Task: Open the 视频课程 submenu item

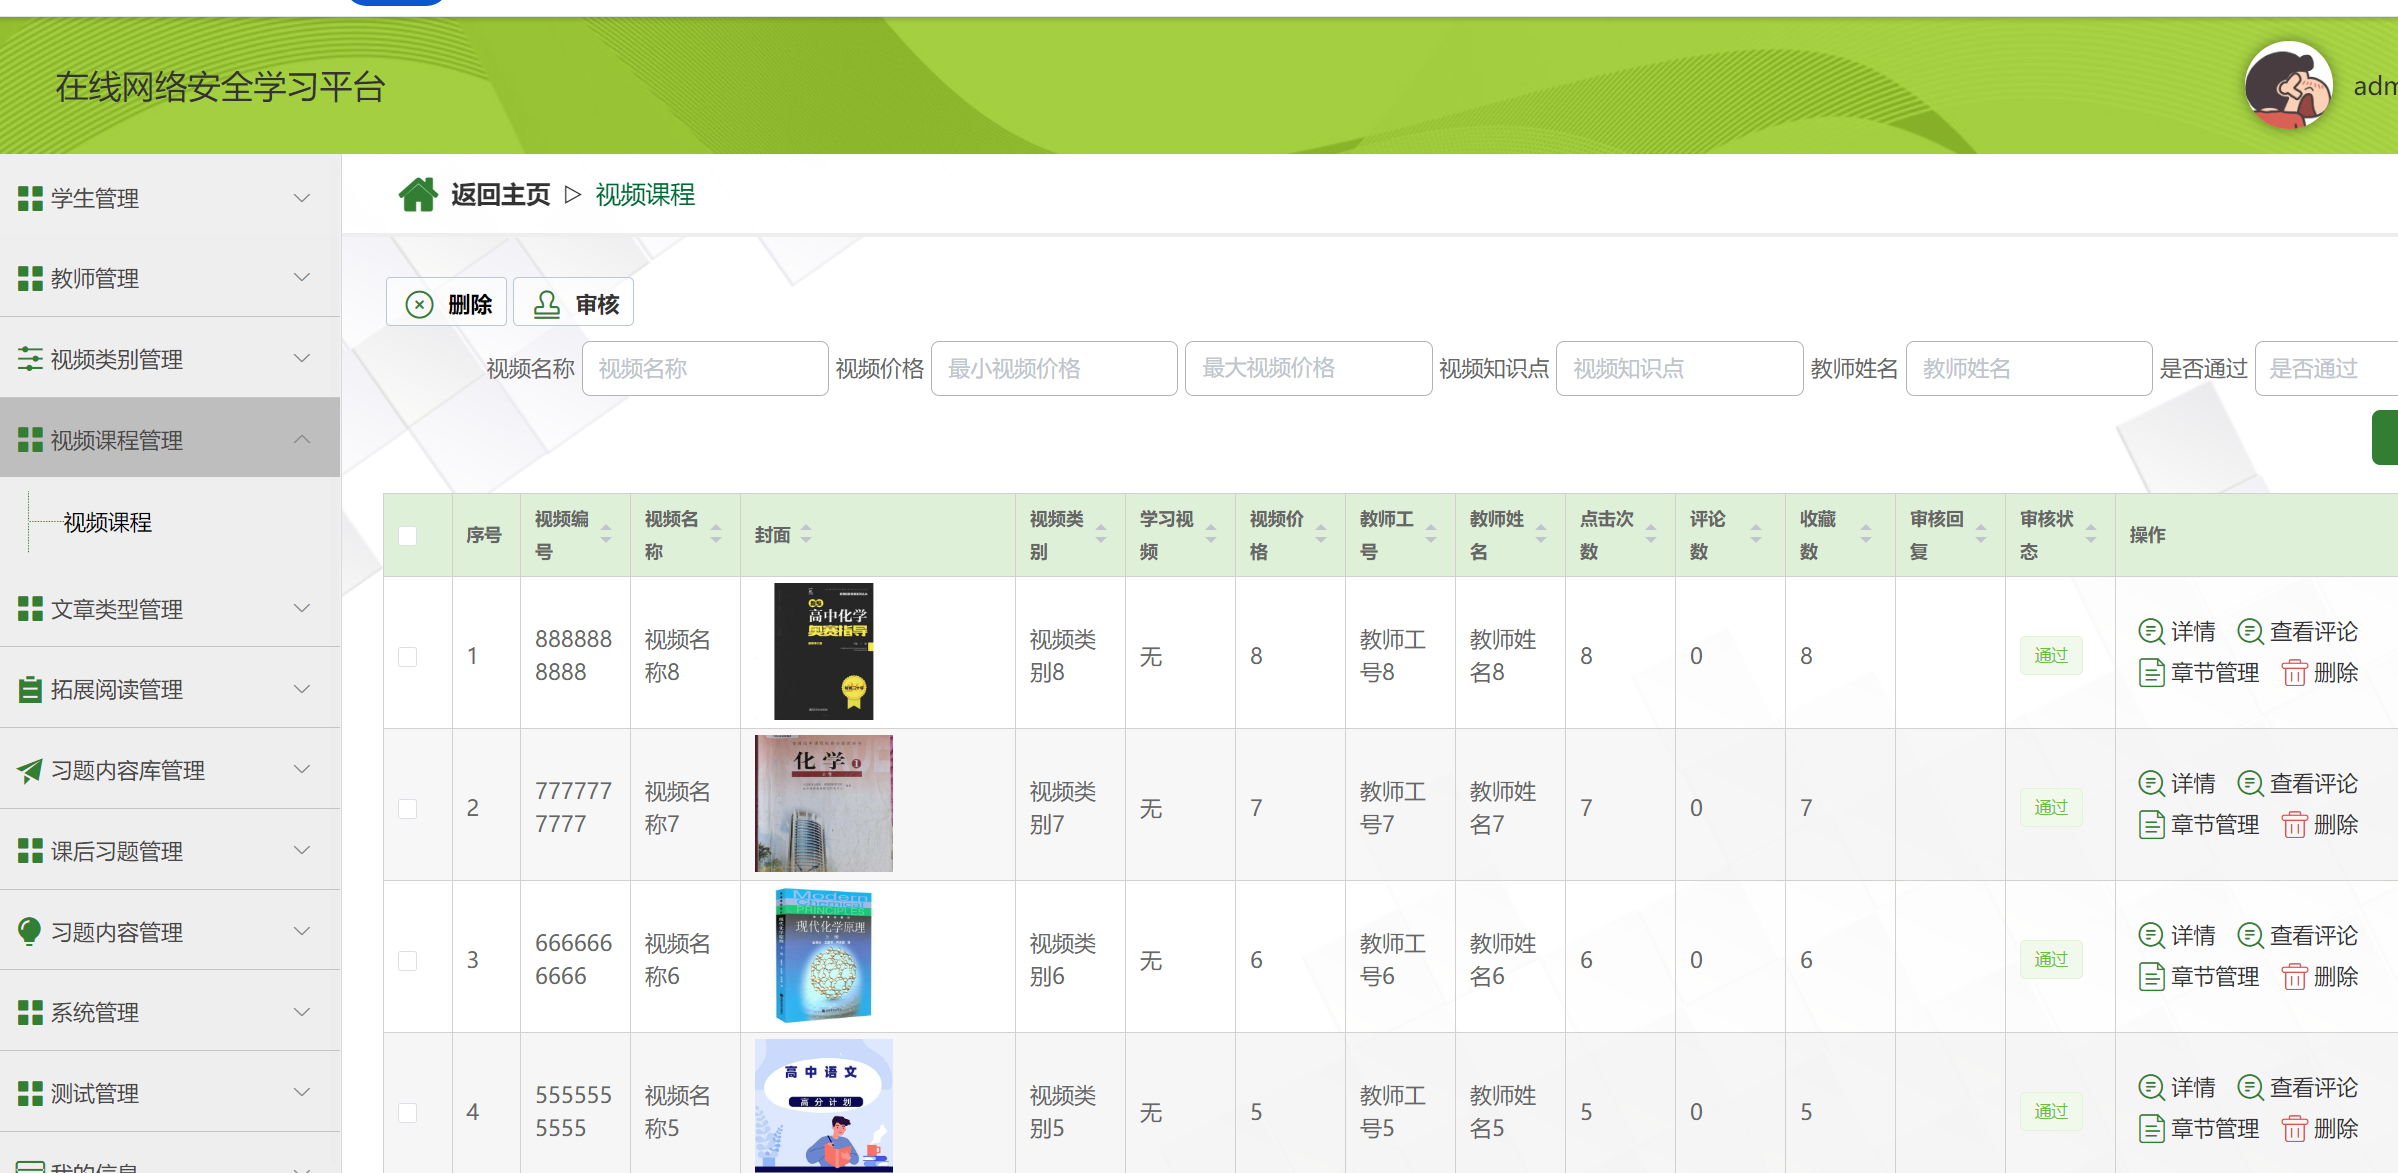Action: tap(108, 522)
